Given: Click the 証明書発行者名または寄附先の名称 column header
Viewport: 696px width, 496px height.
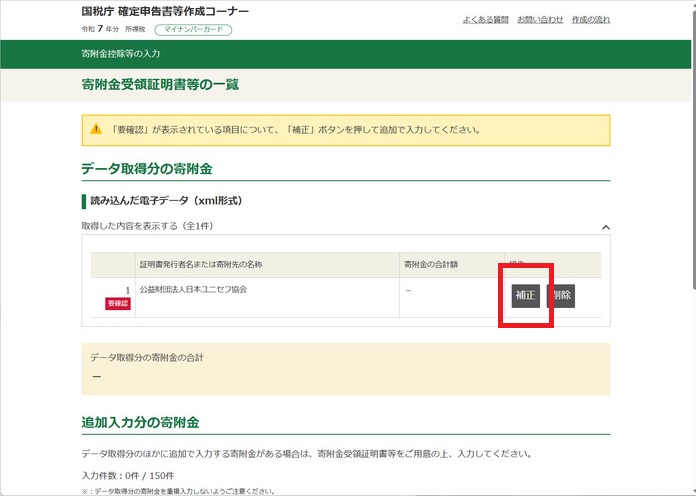Looking at the screenshot, I should click(x=201, y=265).
